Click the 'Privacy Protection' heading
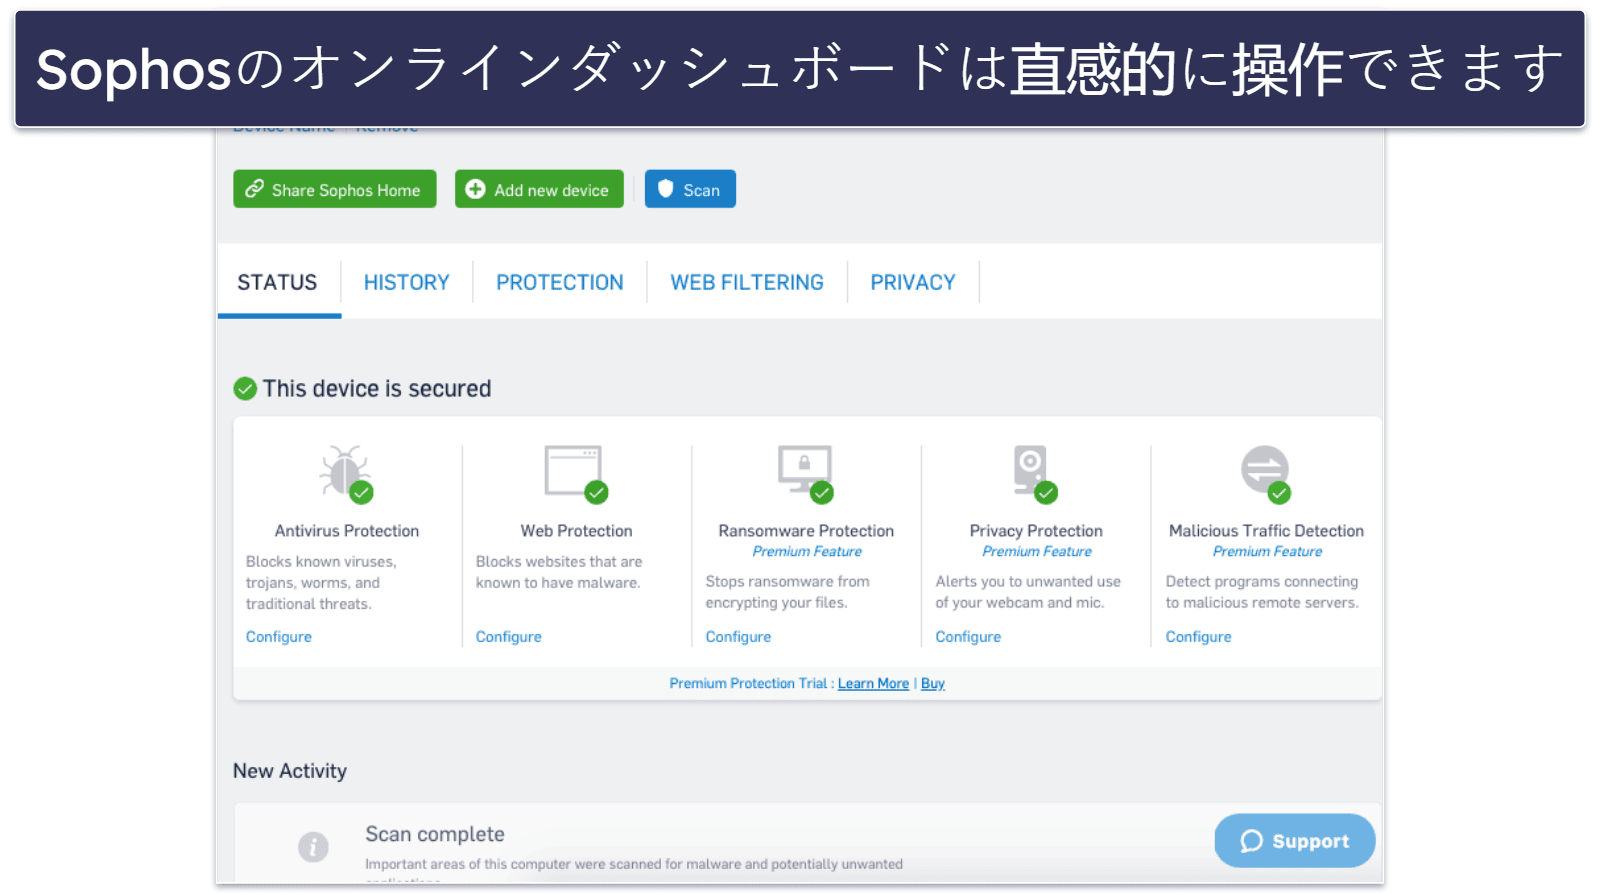The height and width of the screenshot is (895, 1599). click(1036, 531)
